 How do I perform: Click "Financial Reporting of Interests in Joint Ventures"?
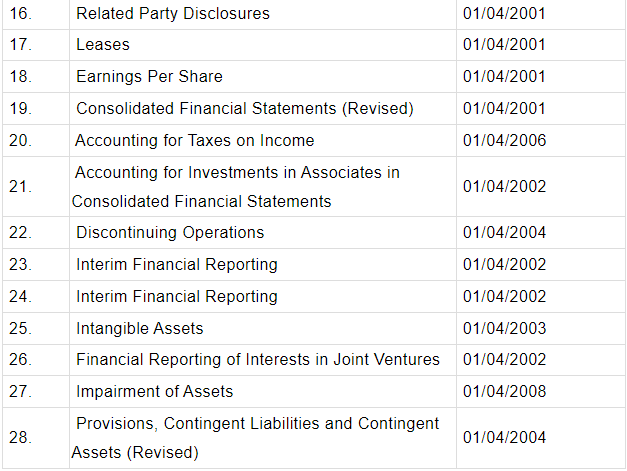(257, 360)
